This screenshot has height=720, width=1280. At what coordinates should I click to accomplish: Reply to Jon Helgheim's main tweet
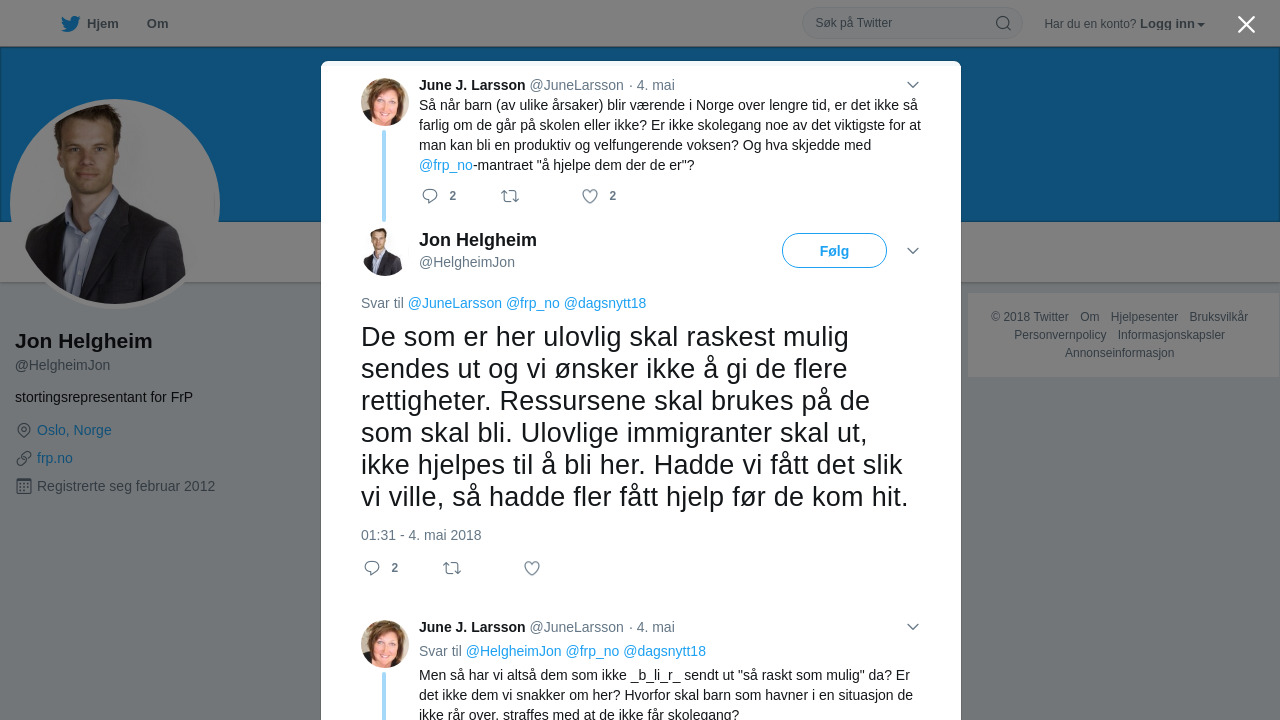372,568
